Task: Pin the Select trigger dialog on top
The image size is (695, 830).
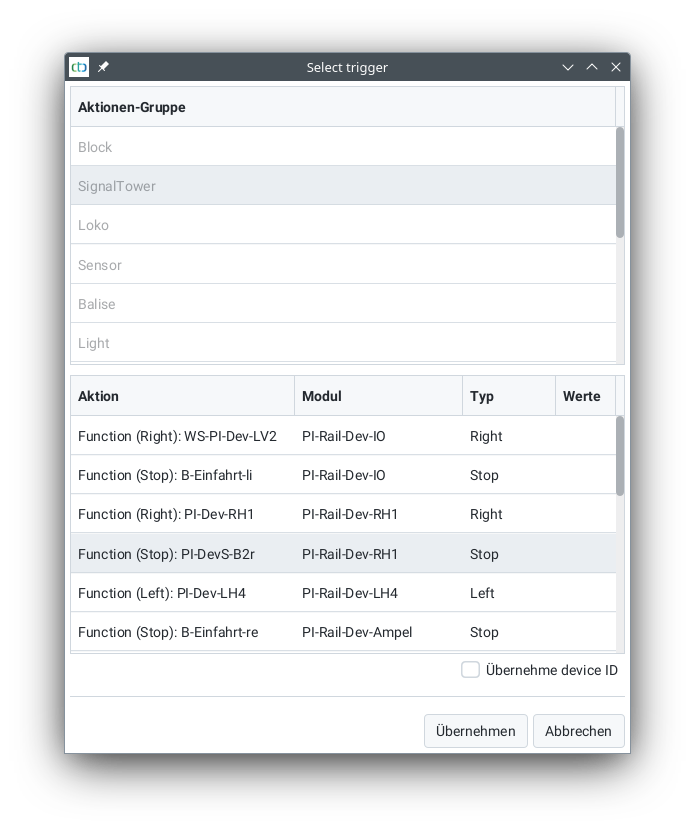Action: [103, 67]
